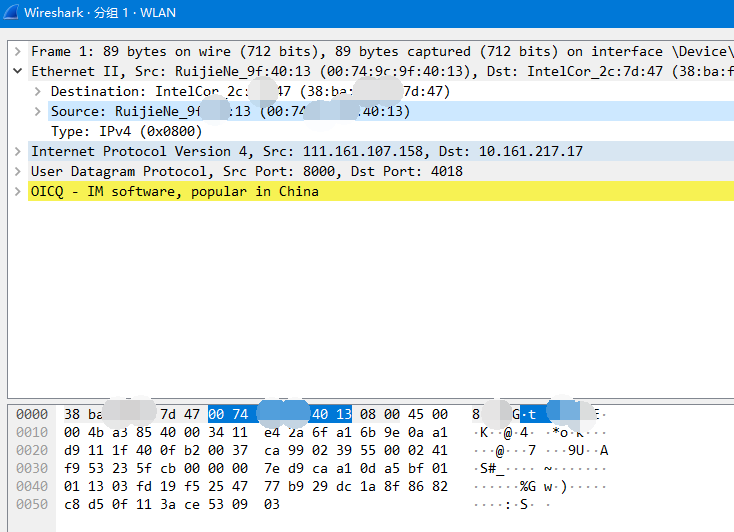
Task: Expand the Frame 1 tree row
Action: pyautogui.click(x=18, y=51)
